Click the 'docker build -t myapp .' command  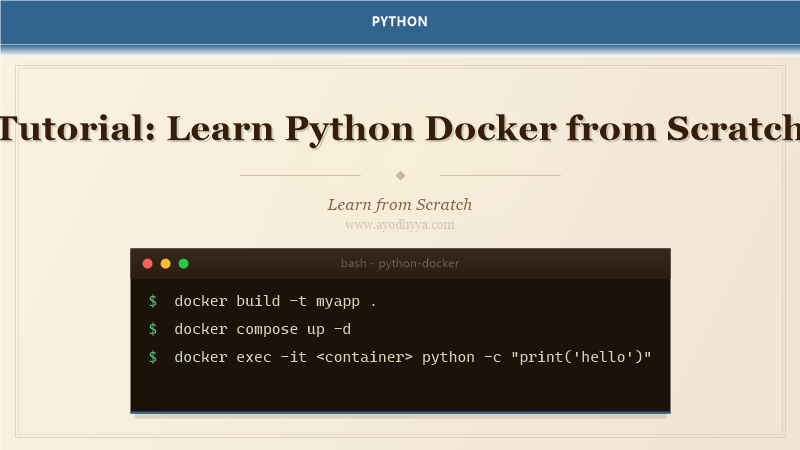(x=275, y=301)
